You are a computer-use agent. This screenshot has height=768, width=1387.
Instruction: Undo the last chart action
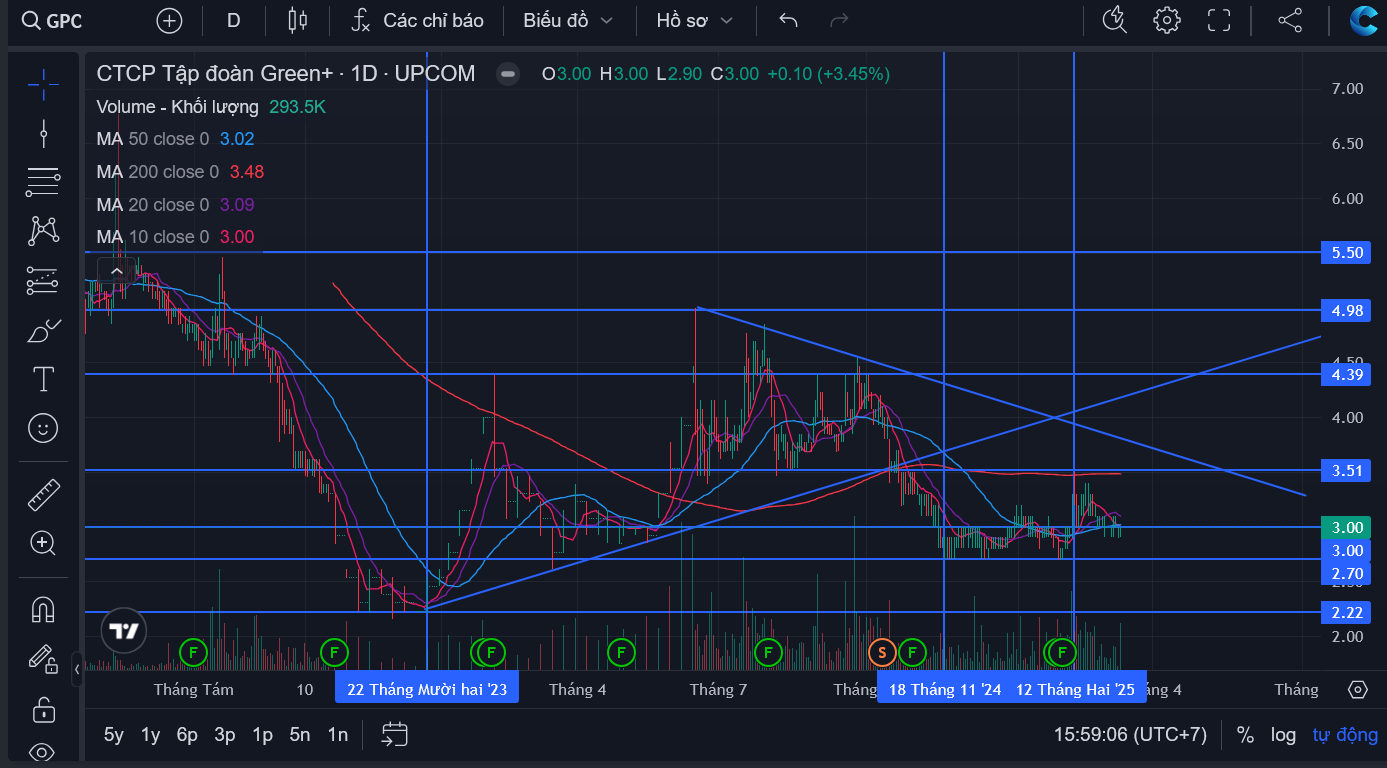(x=788, y=20)
